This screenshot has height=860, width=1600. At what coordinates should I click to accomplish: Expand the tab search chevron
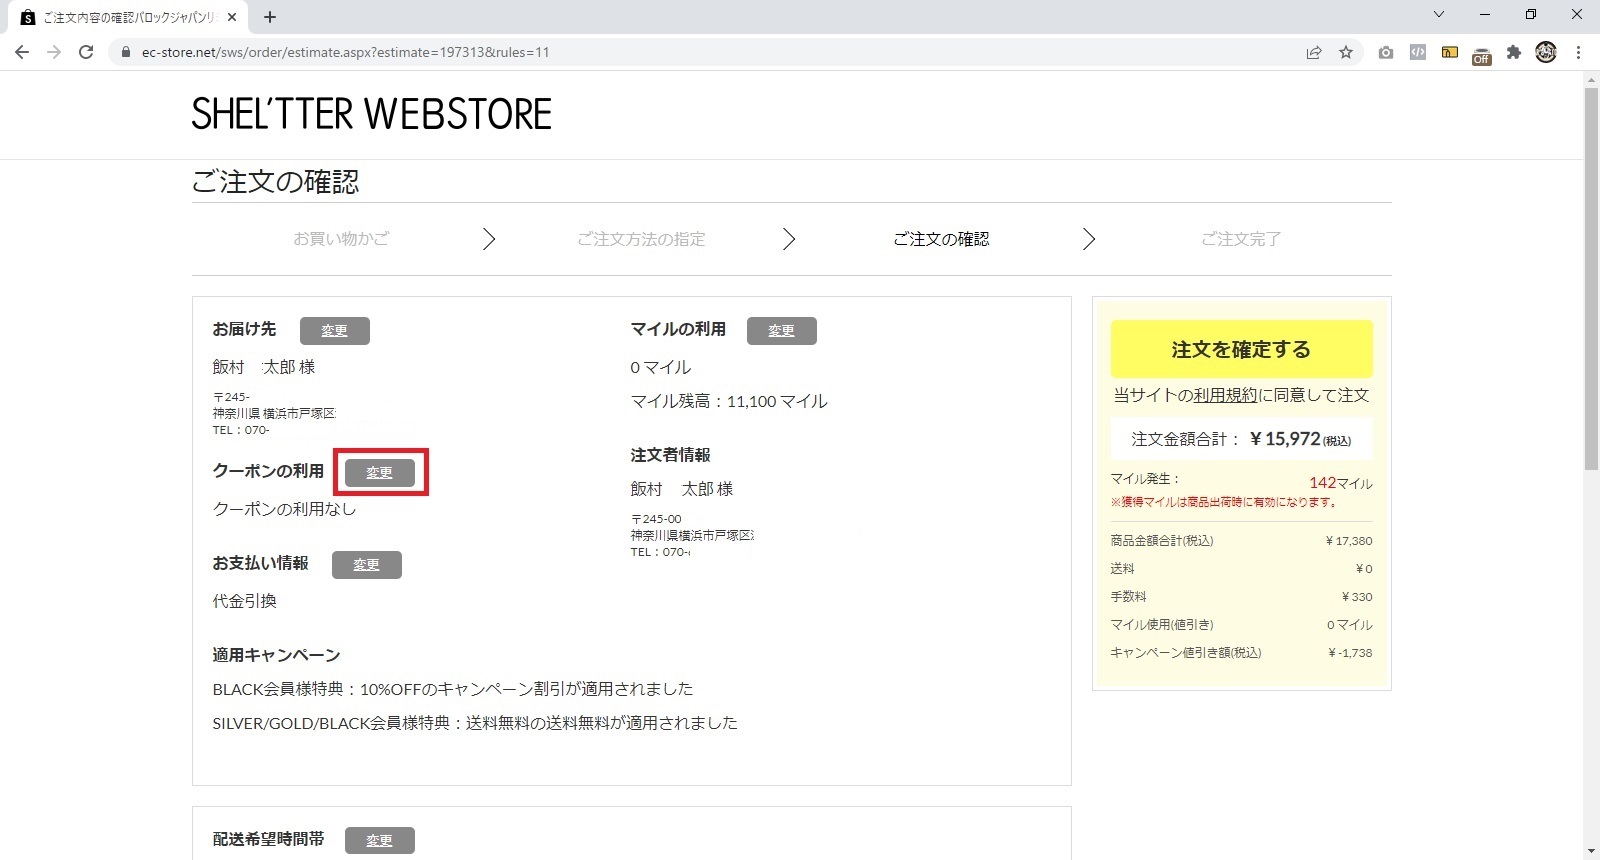tap(1439, 15)
